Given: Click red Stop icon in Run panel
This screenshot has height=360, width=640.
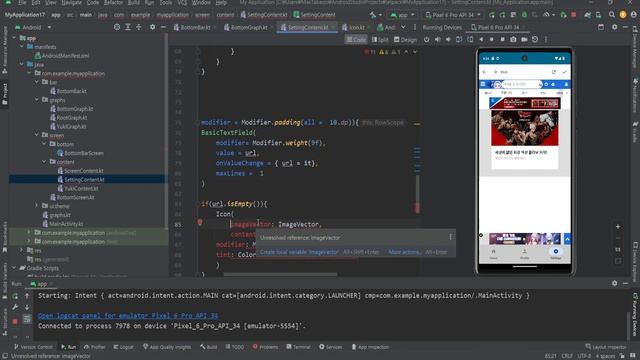Looking at the screenshot, I should pyautogui.click(x=15, y=322).
